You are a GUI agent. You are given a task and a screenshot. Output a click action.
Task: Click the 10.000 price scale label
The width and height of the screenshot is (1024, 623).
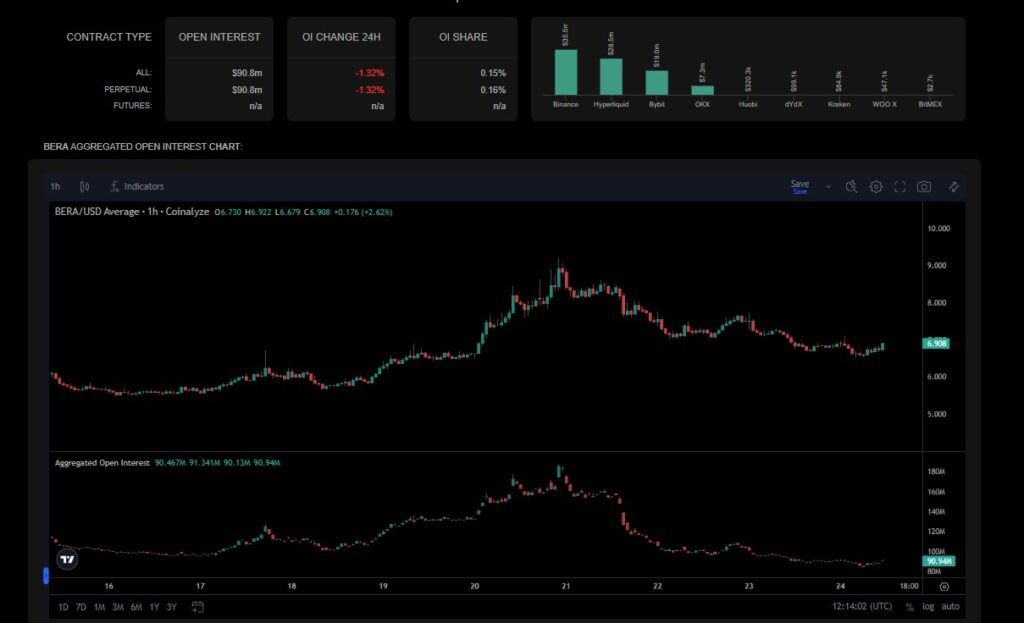[x=938, y=229]
